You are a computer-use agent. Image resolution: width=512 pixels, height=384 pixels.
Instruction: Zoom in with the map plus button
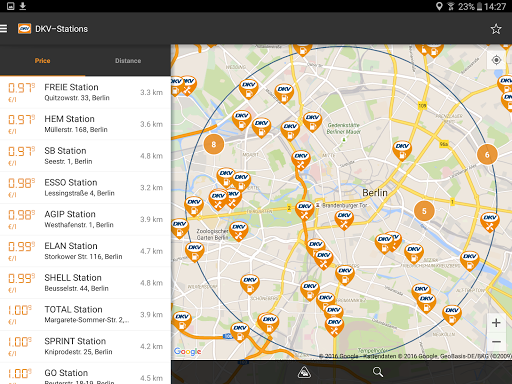[x=496, y=323]
